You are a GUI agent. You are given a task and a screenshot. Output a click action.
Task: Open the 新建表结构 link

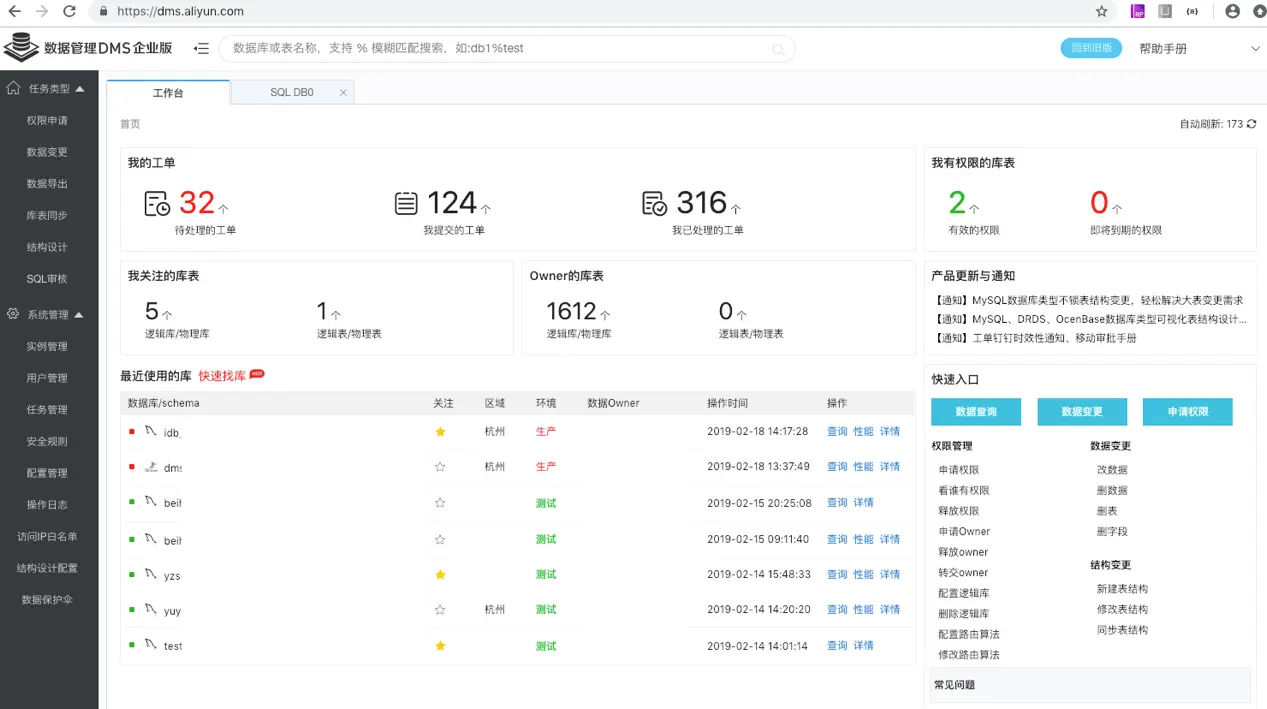tap(1122, 589)
